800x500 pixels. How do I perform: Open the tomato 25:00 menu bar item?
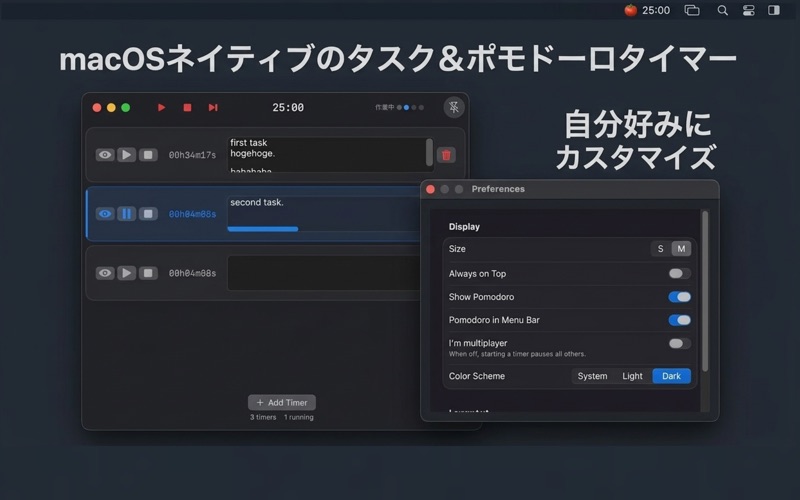pos(647,10)
